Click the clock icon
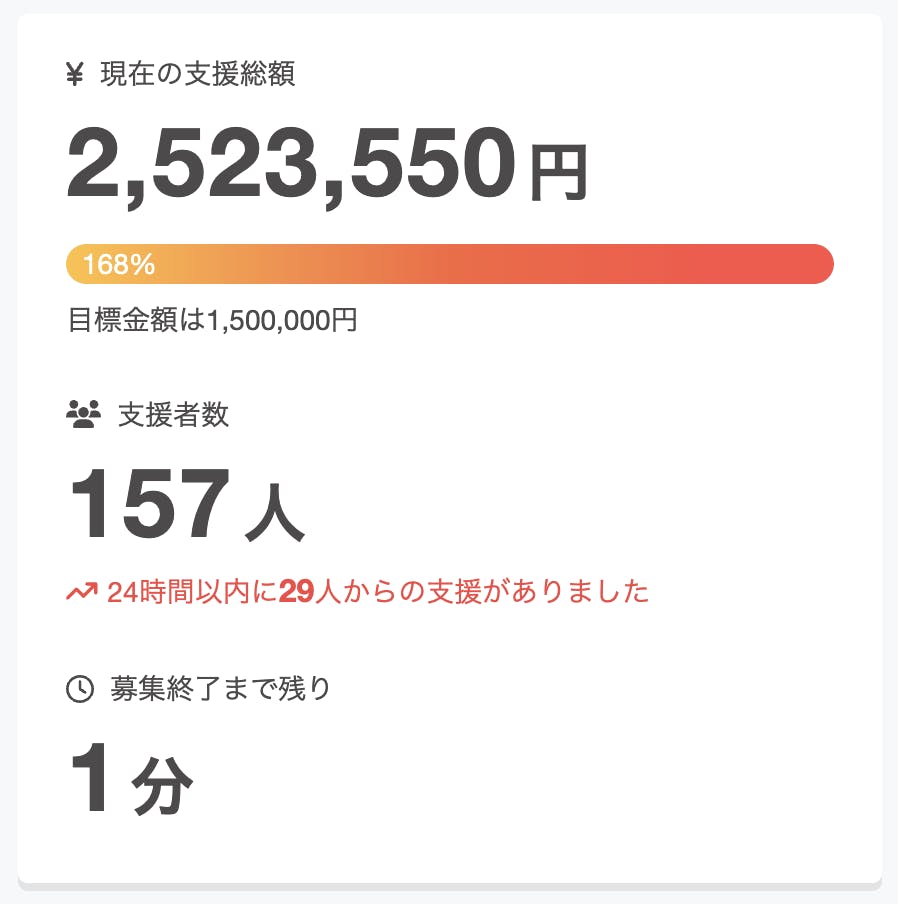898x904 pixels. point(79,689)
